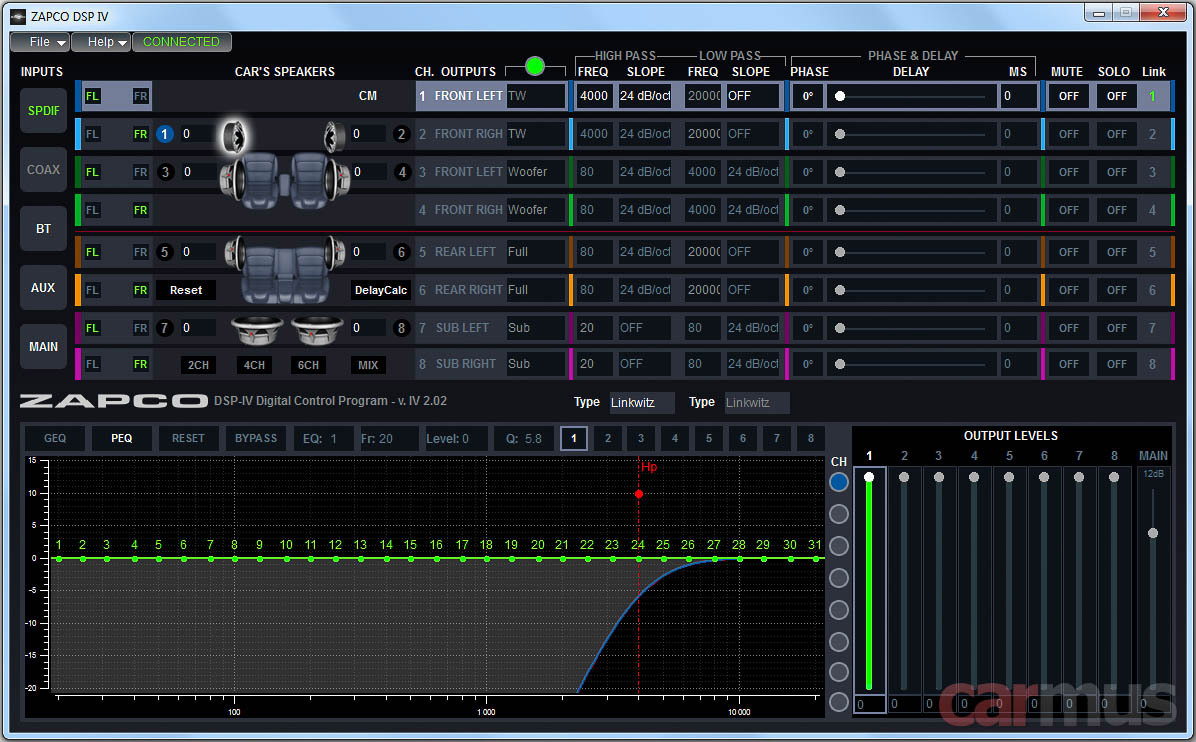Open high pass slope dropdown for Front Left
The width and height of the screenshot is (1196, 742).
[x=645, y=96]
